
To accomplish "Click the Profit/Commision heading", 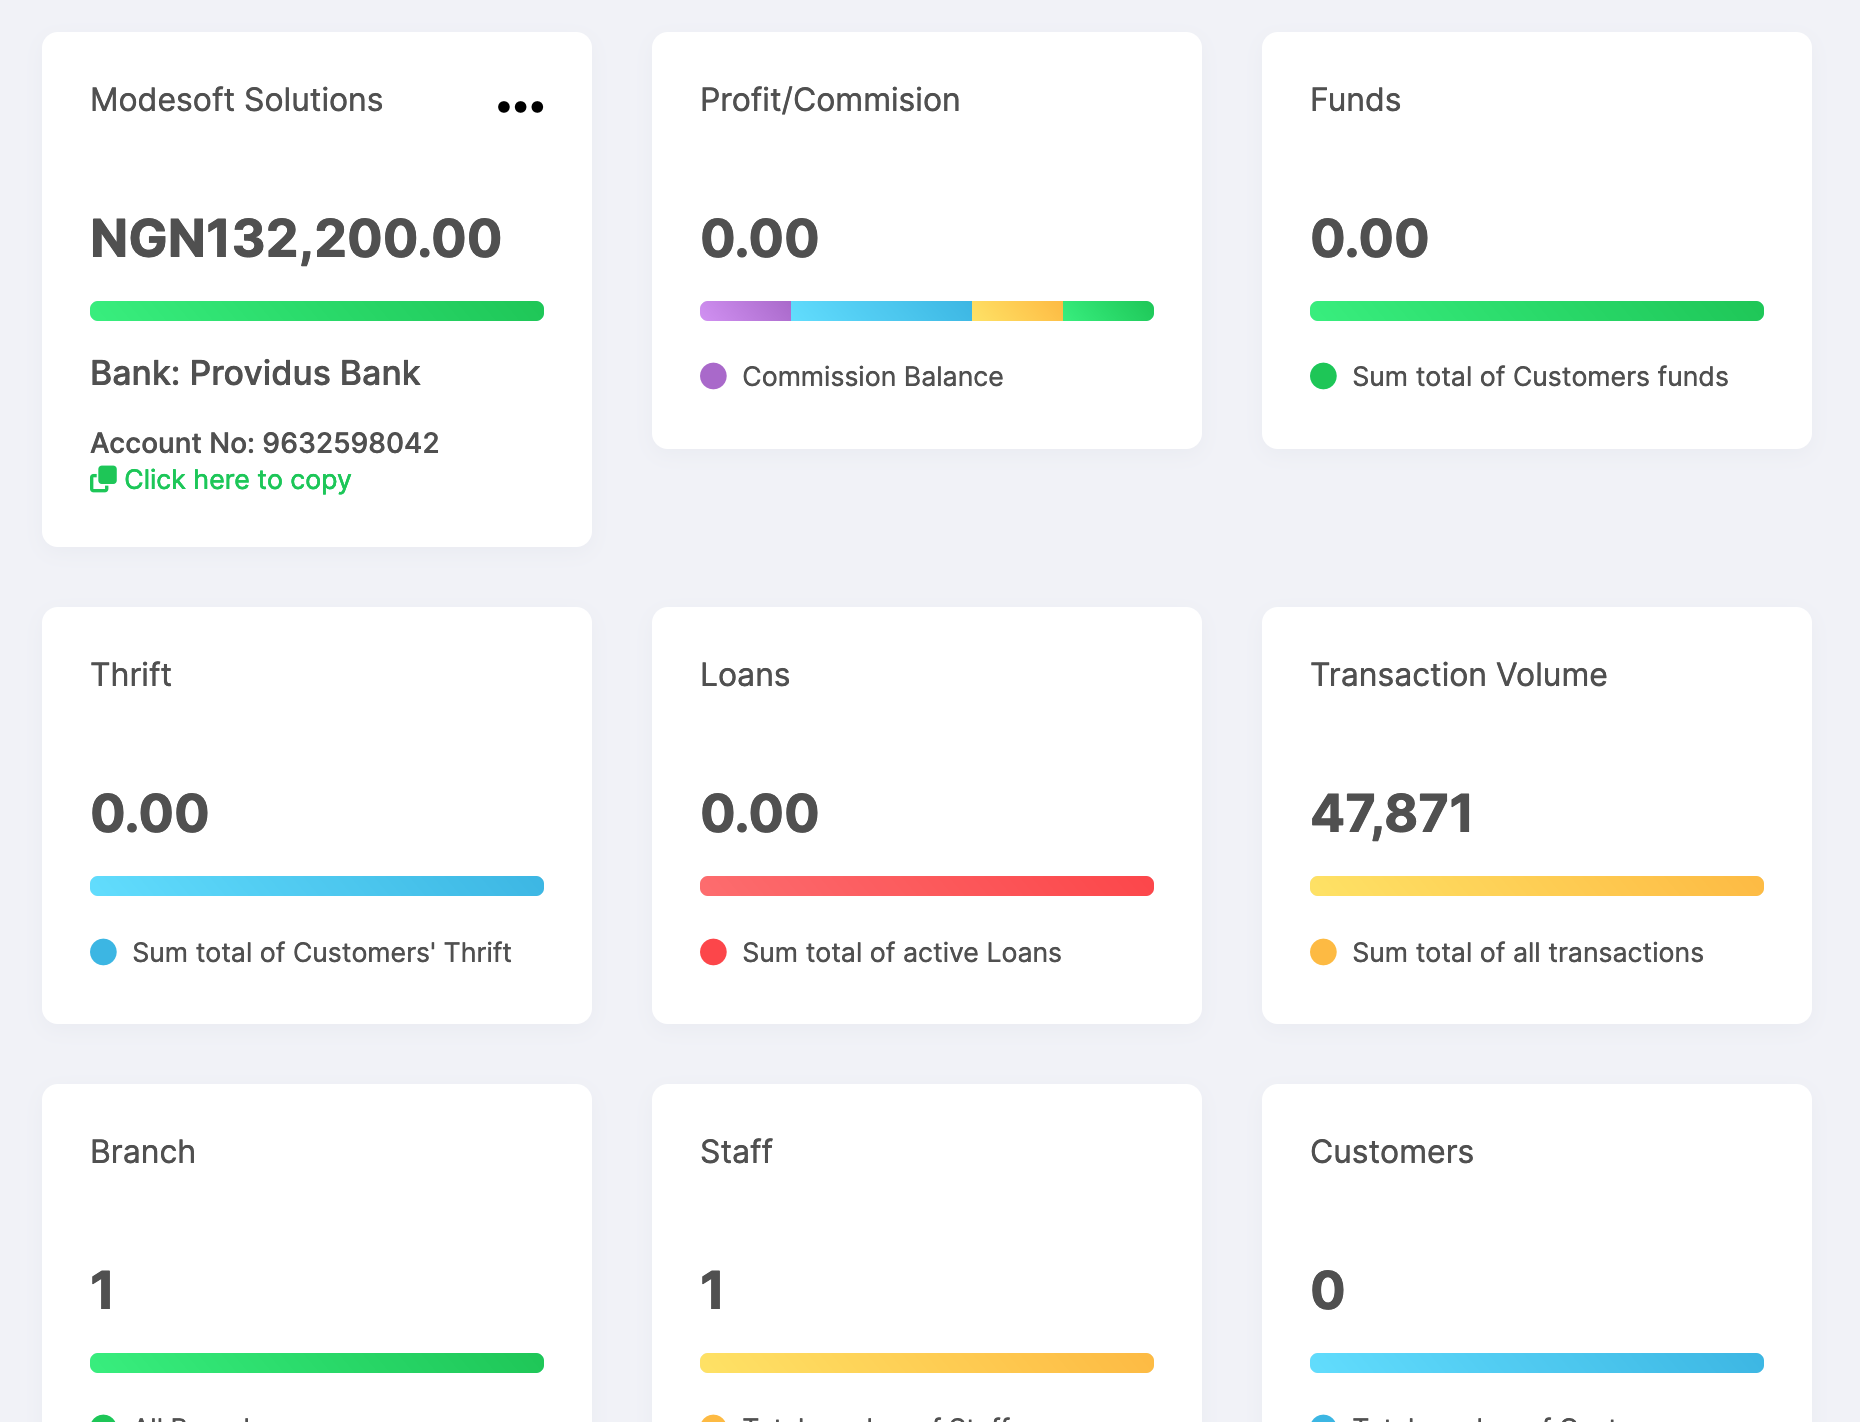I will pos(830,100).
